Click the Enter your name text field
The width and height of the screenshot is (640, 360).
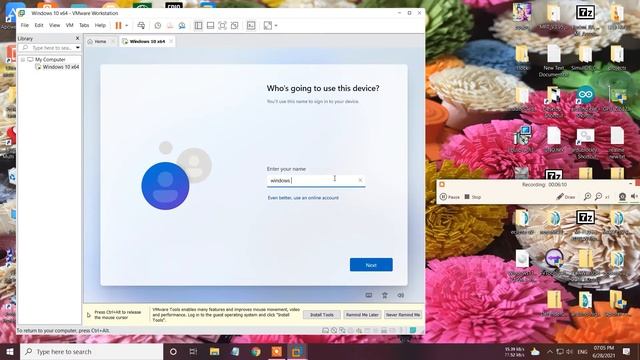point(316,180)
